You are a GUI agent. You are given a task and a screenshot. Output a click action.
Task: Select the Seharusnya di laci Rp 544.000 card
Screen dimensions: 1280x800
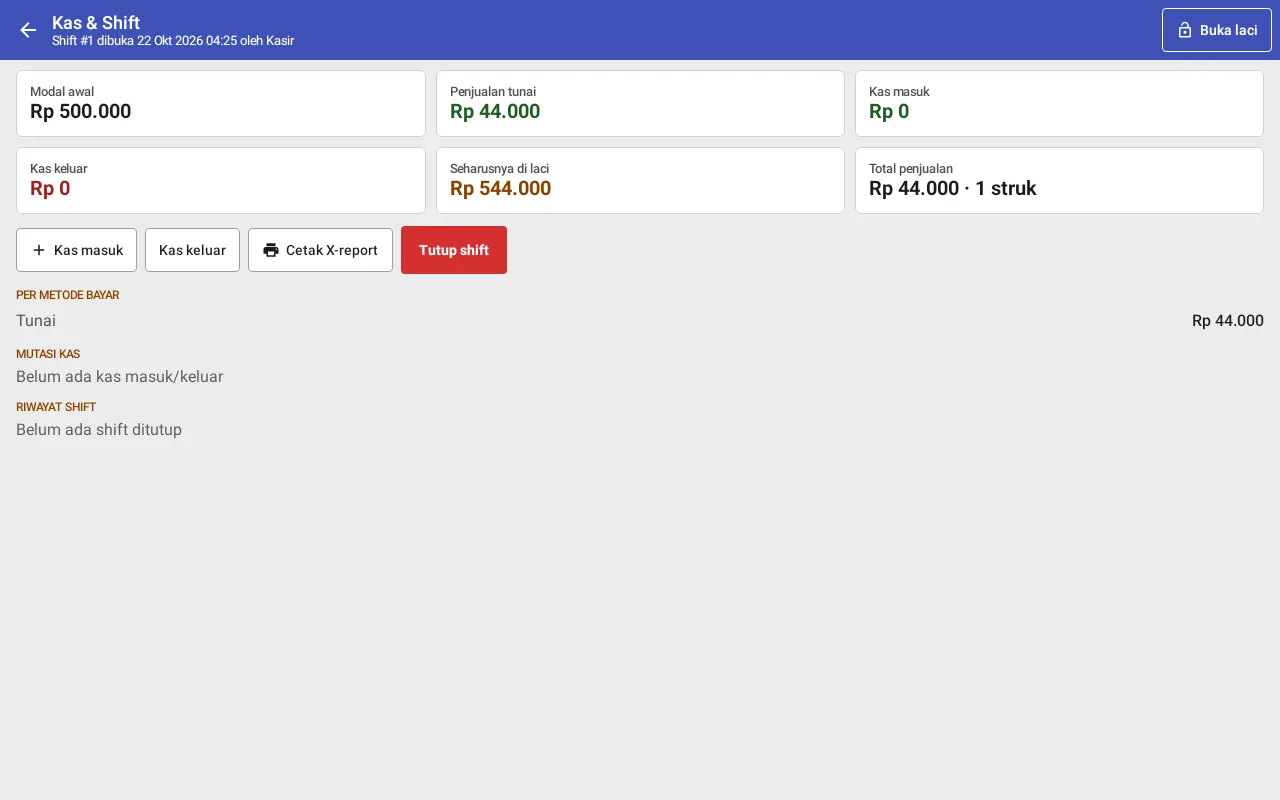click(x=640, y=180)
